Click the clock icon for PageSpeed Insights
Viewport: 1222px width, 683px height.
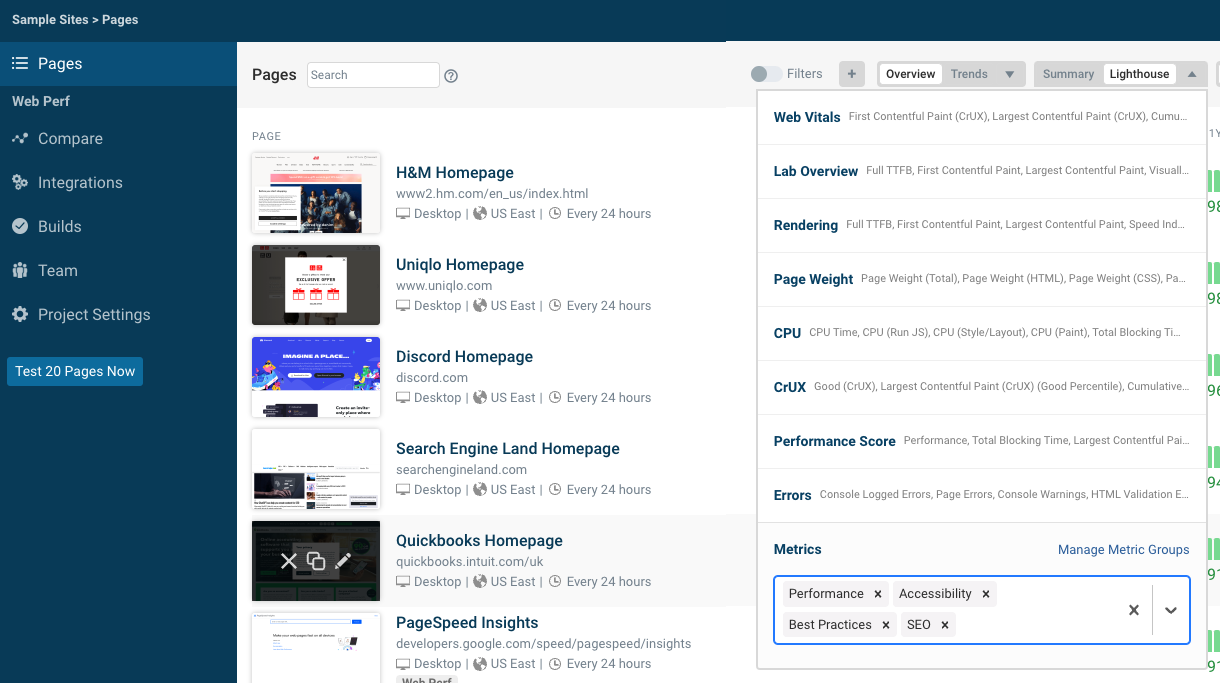pyautogui.click(x=556, y=664)
